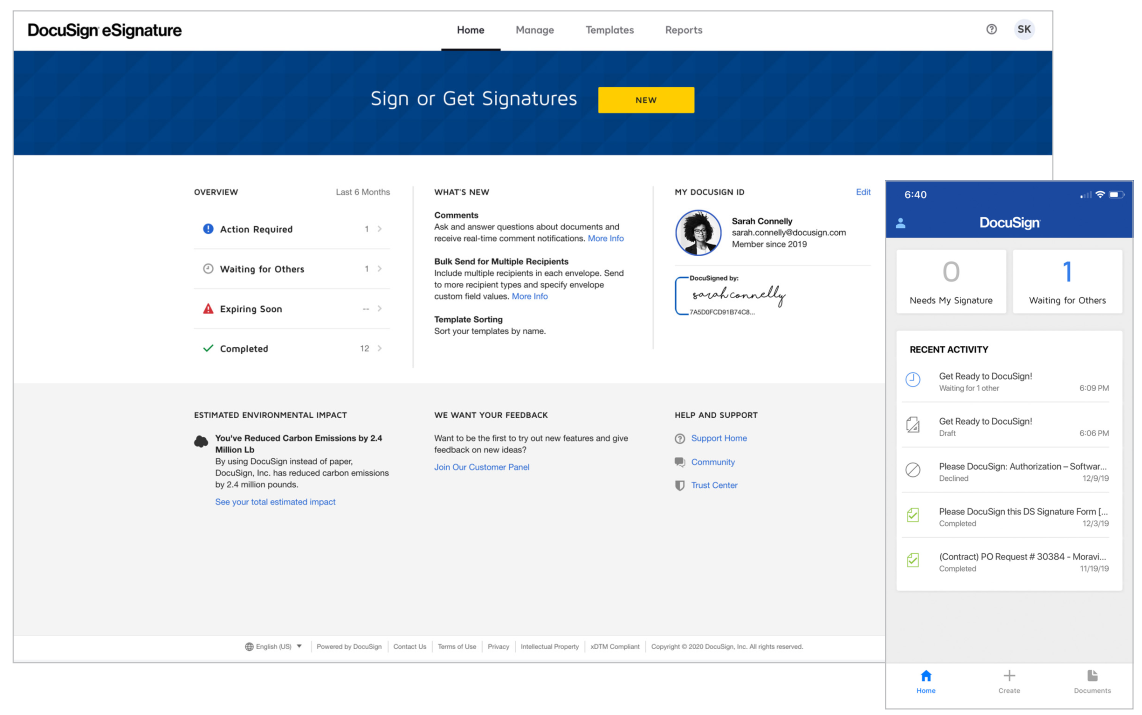Screen dimensions: 1142x715
Task: Expand the Waiting for Others chevron
Action: click(379, 269)
